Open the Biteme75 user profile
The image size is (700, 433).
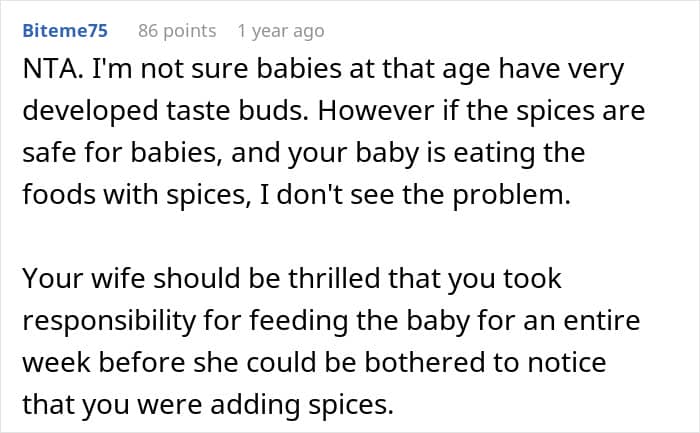point(65,31)
